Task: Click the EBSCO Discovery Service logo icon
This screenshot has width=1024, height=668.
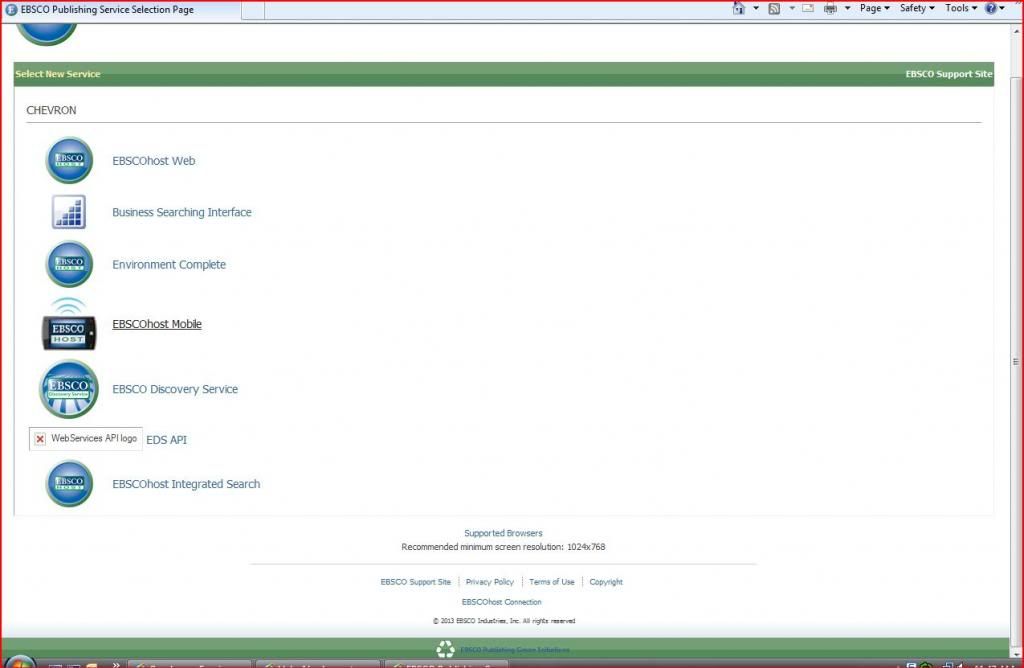Action: tap(69, 389)
